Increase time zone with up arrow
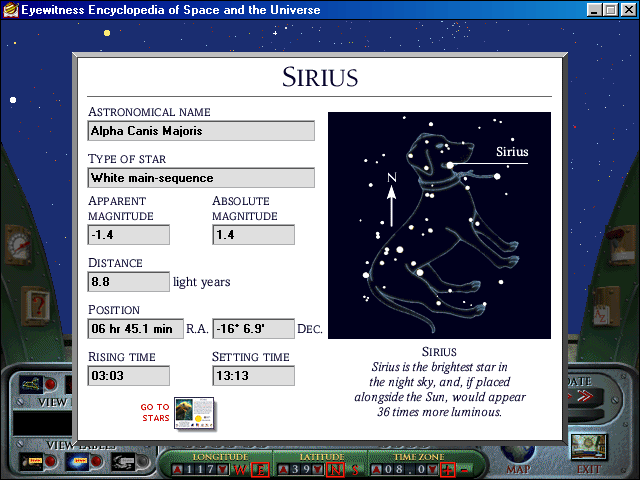Viewport: 640px width, 480px height. tap(377, 470)
